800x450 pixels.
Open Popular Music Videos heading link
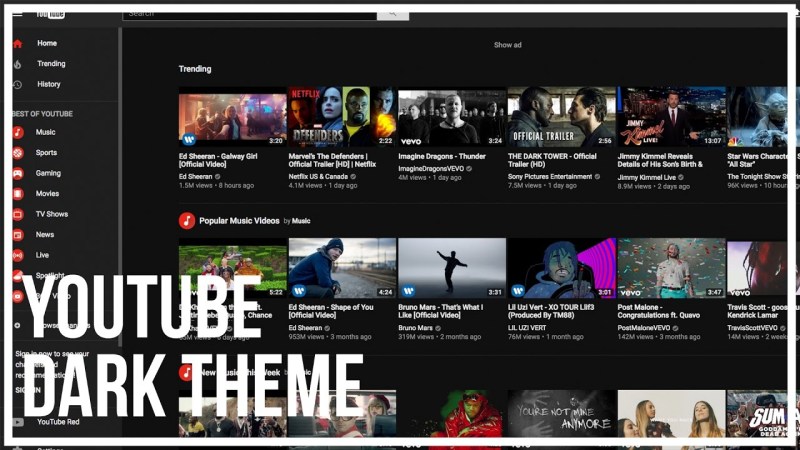239,221
